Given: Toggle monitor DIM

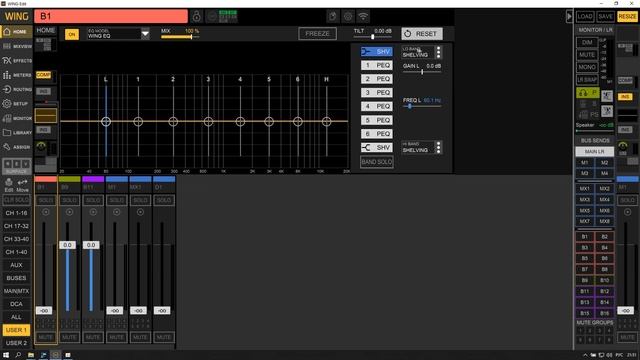Looking at the screenshot, I should (x=587, y=42).
